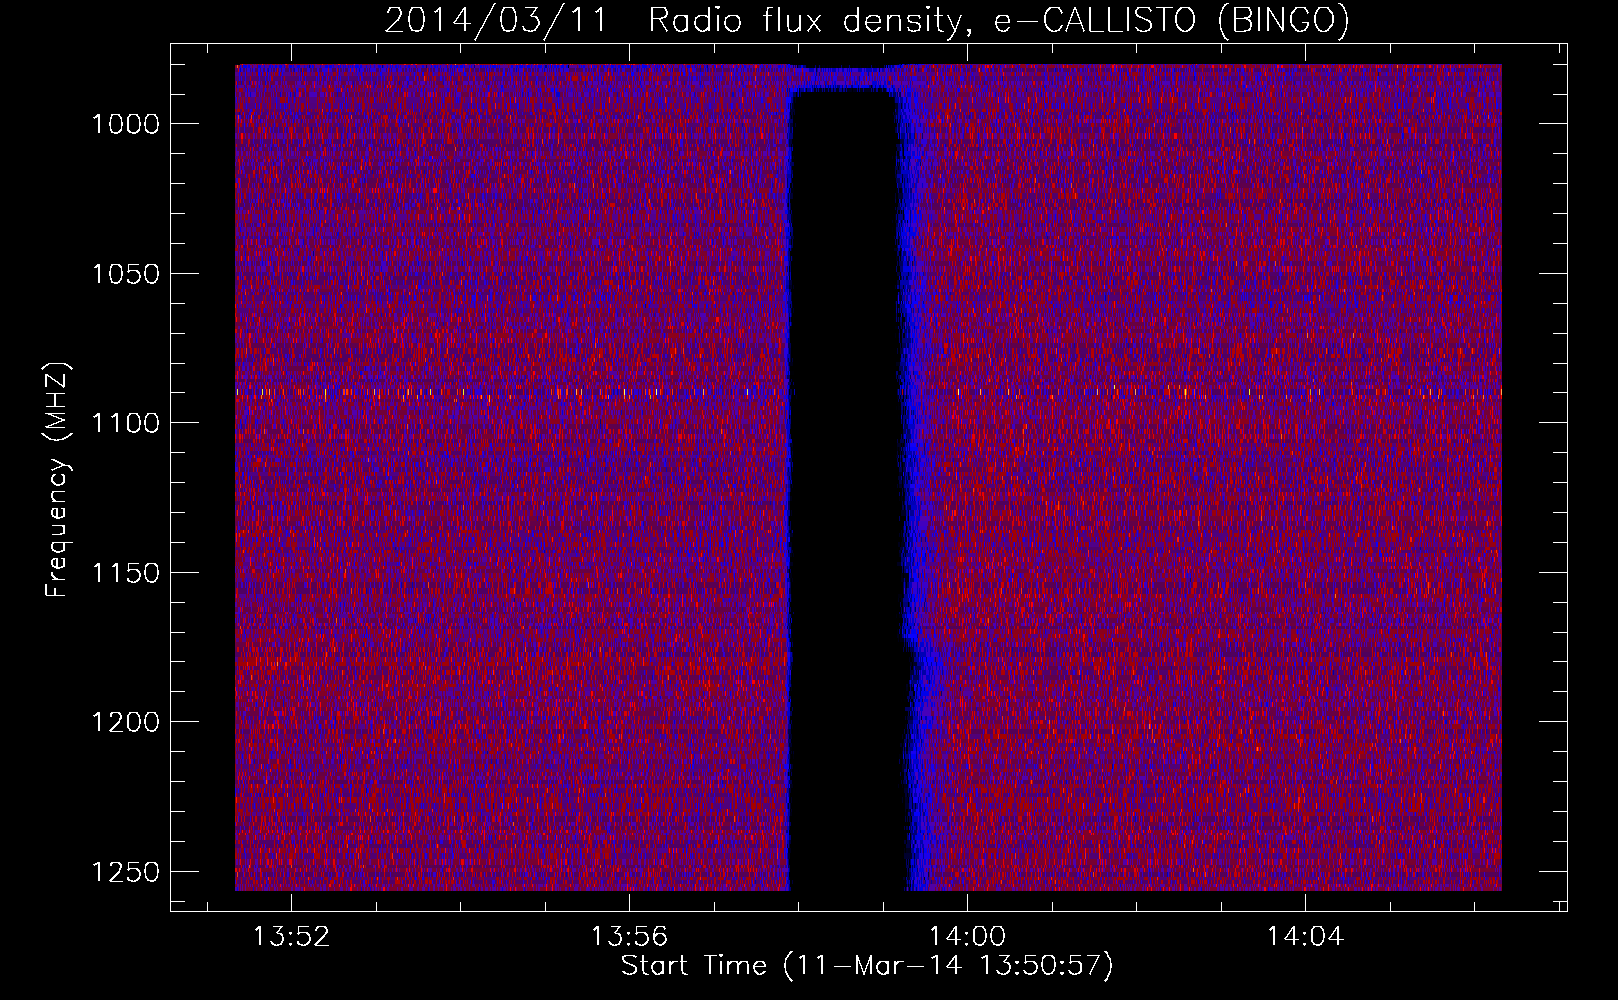Image resolution: width=1618 pixels, height=1000 pixels.
Task: Click the 1050 frequency tick label
Action: coord(126,274)
